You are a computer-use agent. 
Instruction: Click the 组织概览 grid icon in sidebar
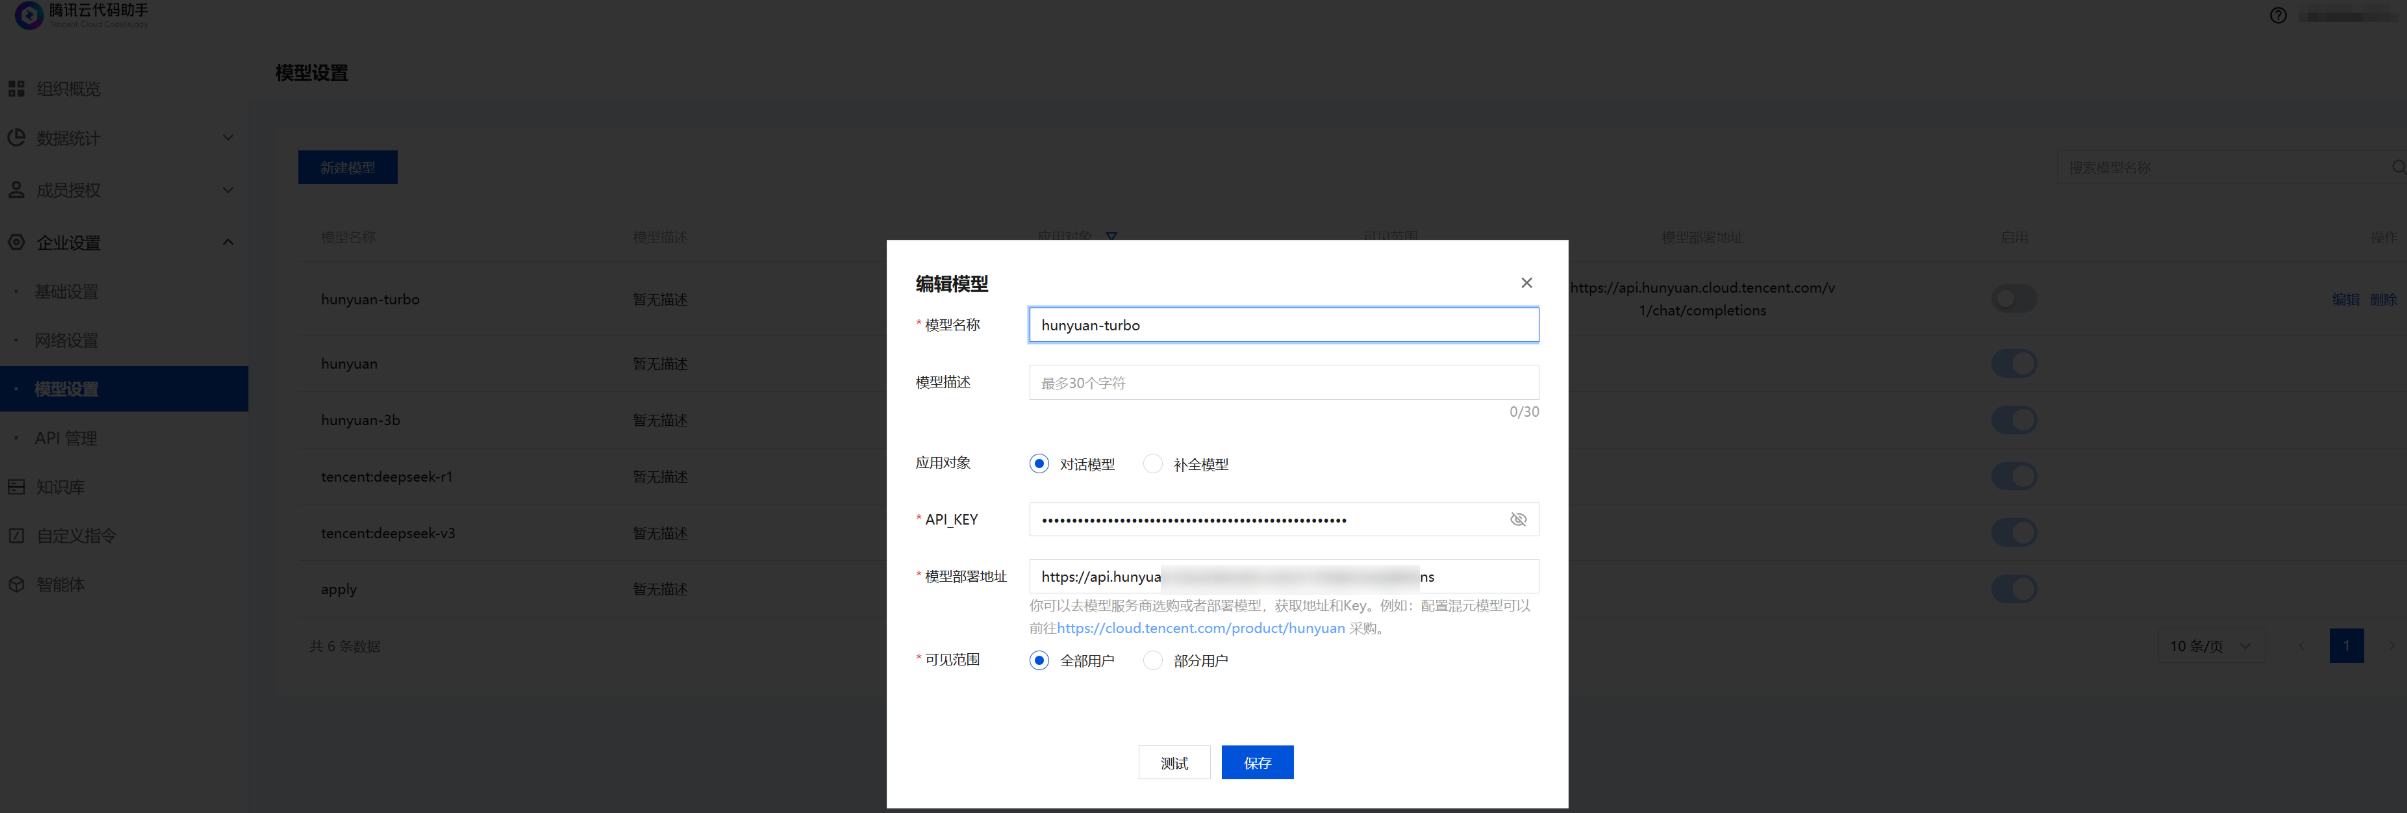coord(16,89)
